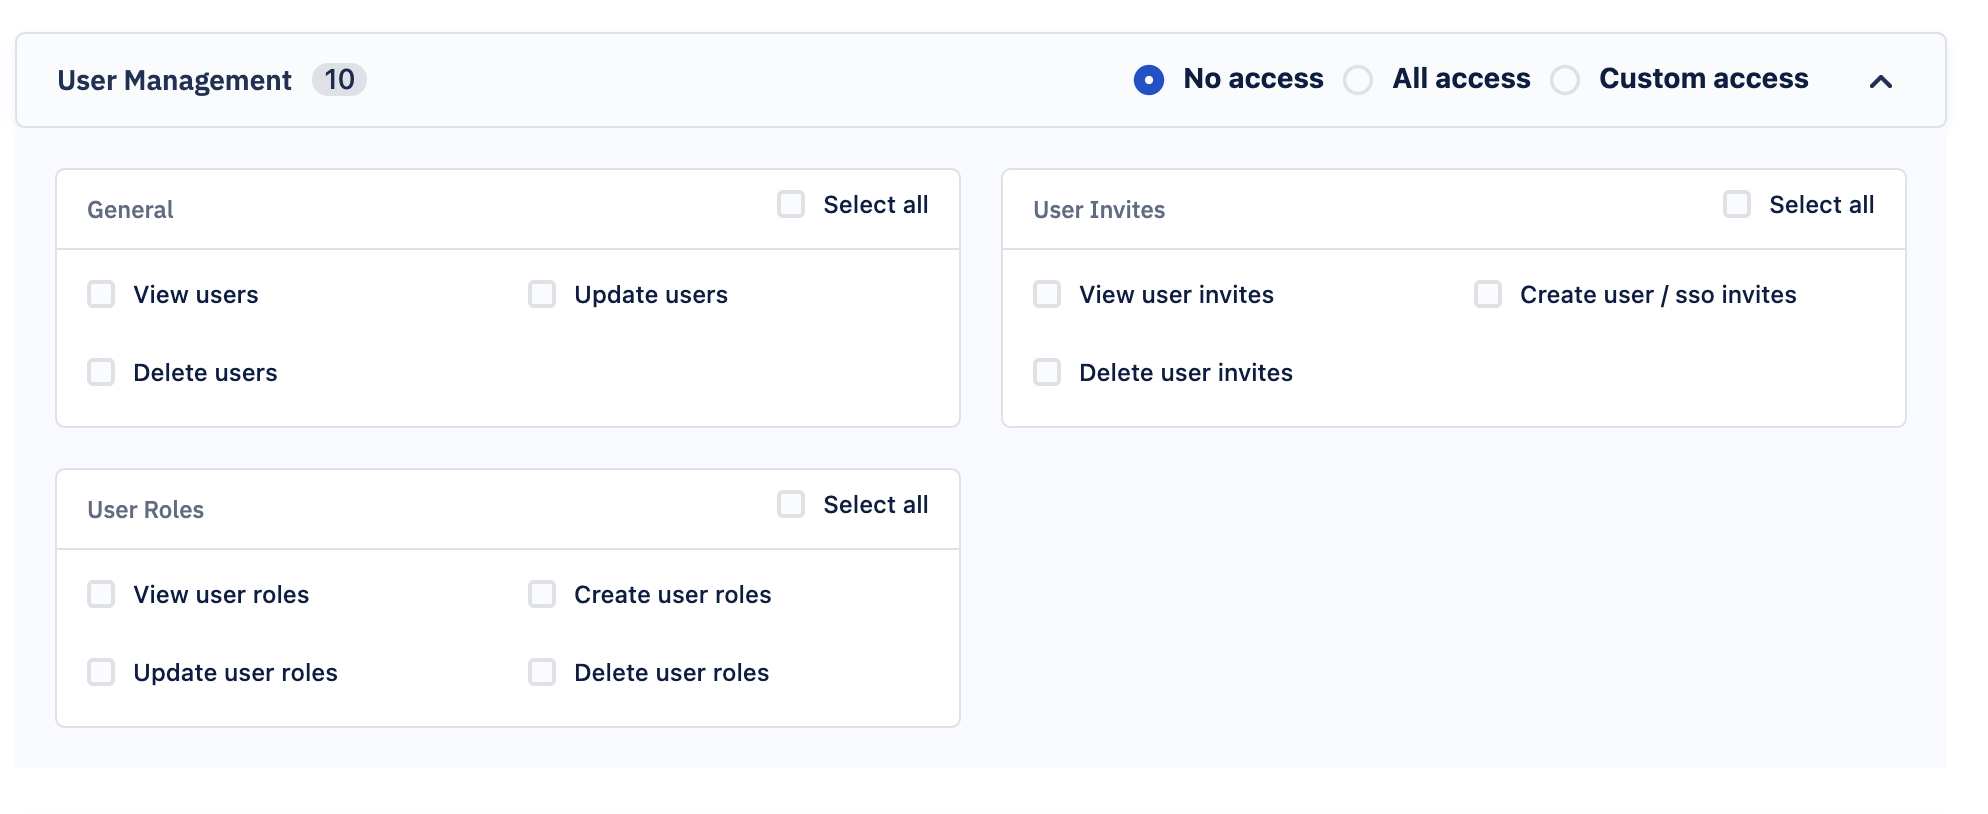Check Select all under User Roles
1988x814 pixels.
coord(791,504)
